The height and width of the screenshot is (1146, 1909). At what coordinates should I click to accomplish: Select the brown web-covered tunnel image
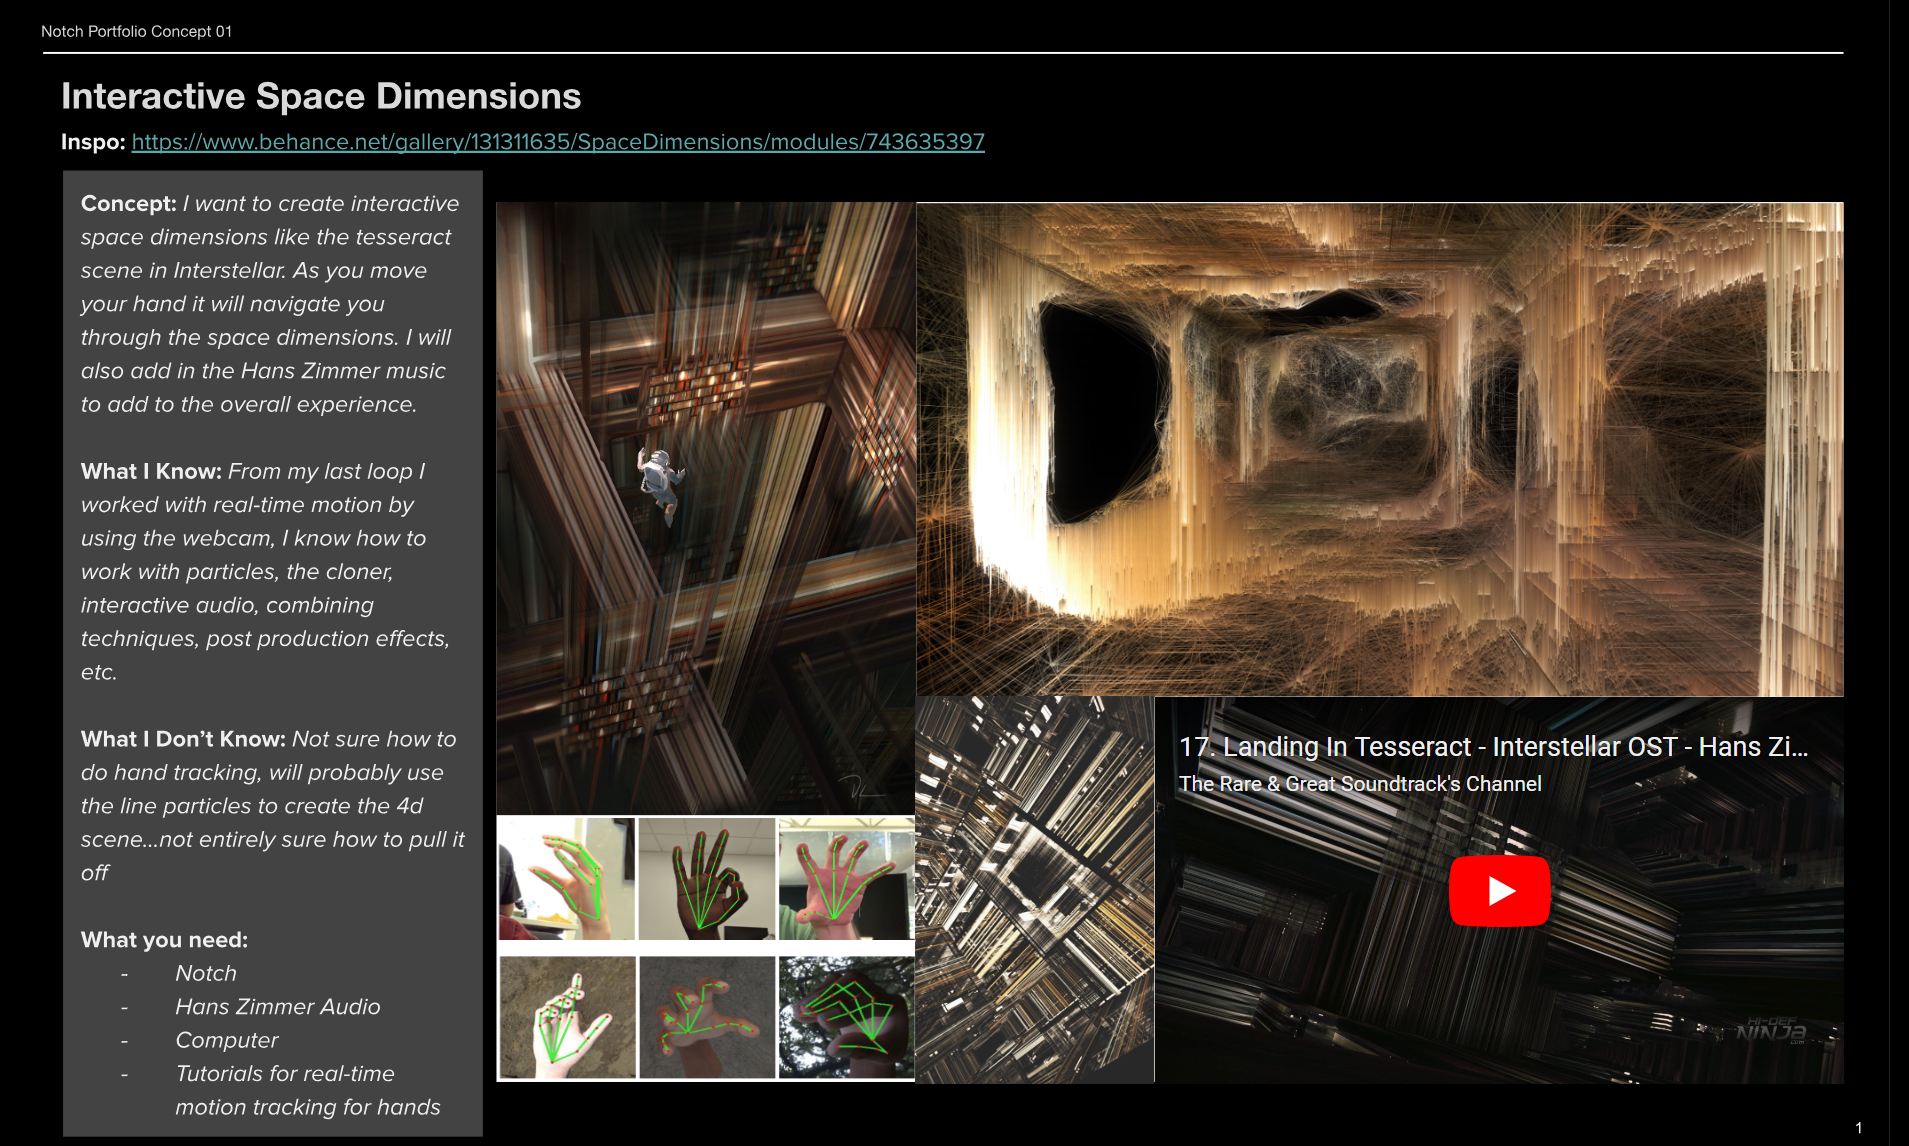coord(1380,449)
